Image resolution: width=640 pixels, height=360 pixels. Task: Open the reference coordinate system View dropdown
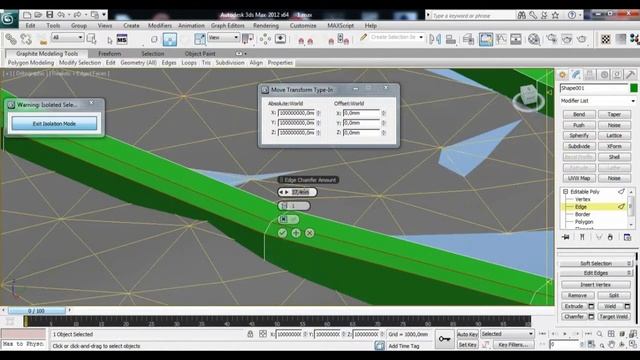223,38
